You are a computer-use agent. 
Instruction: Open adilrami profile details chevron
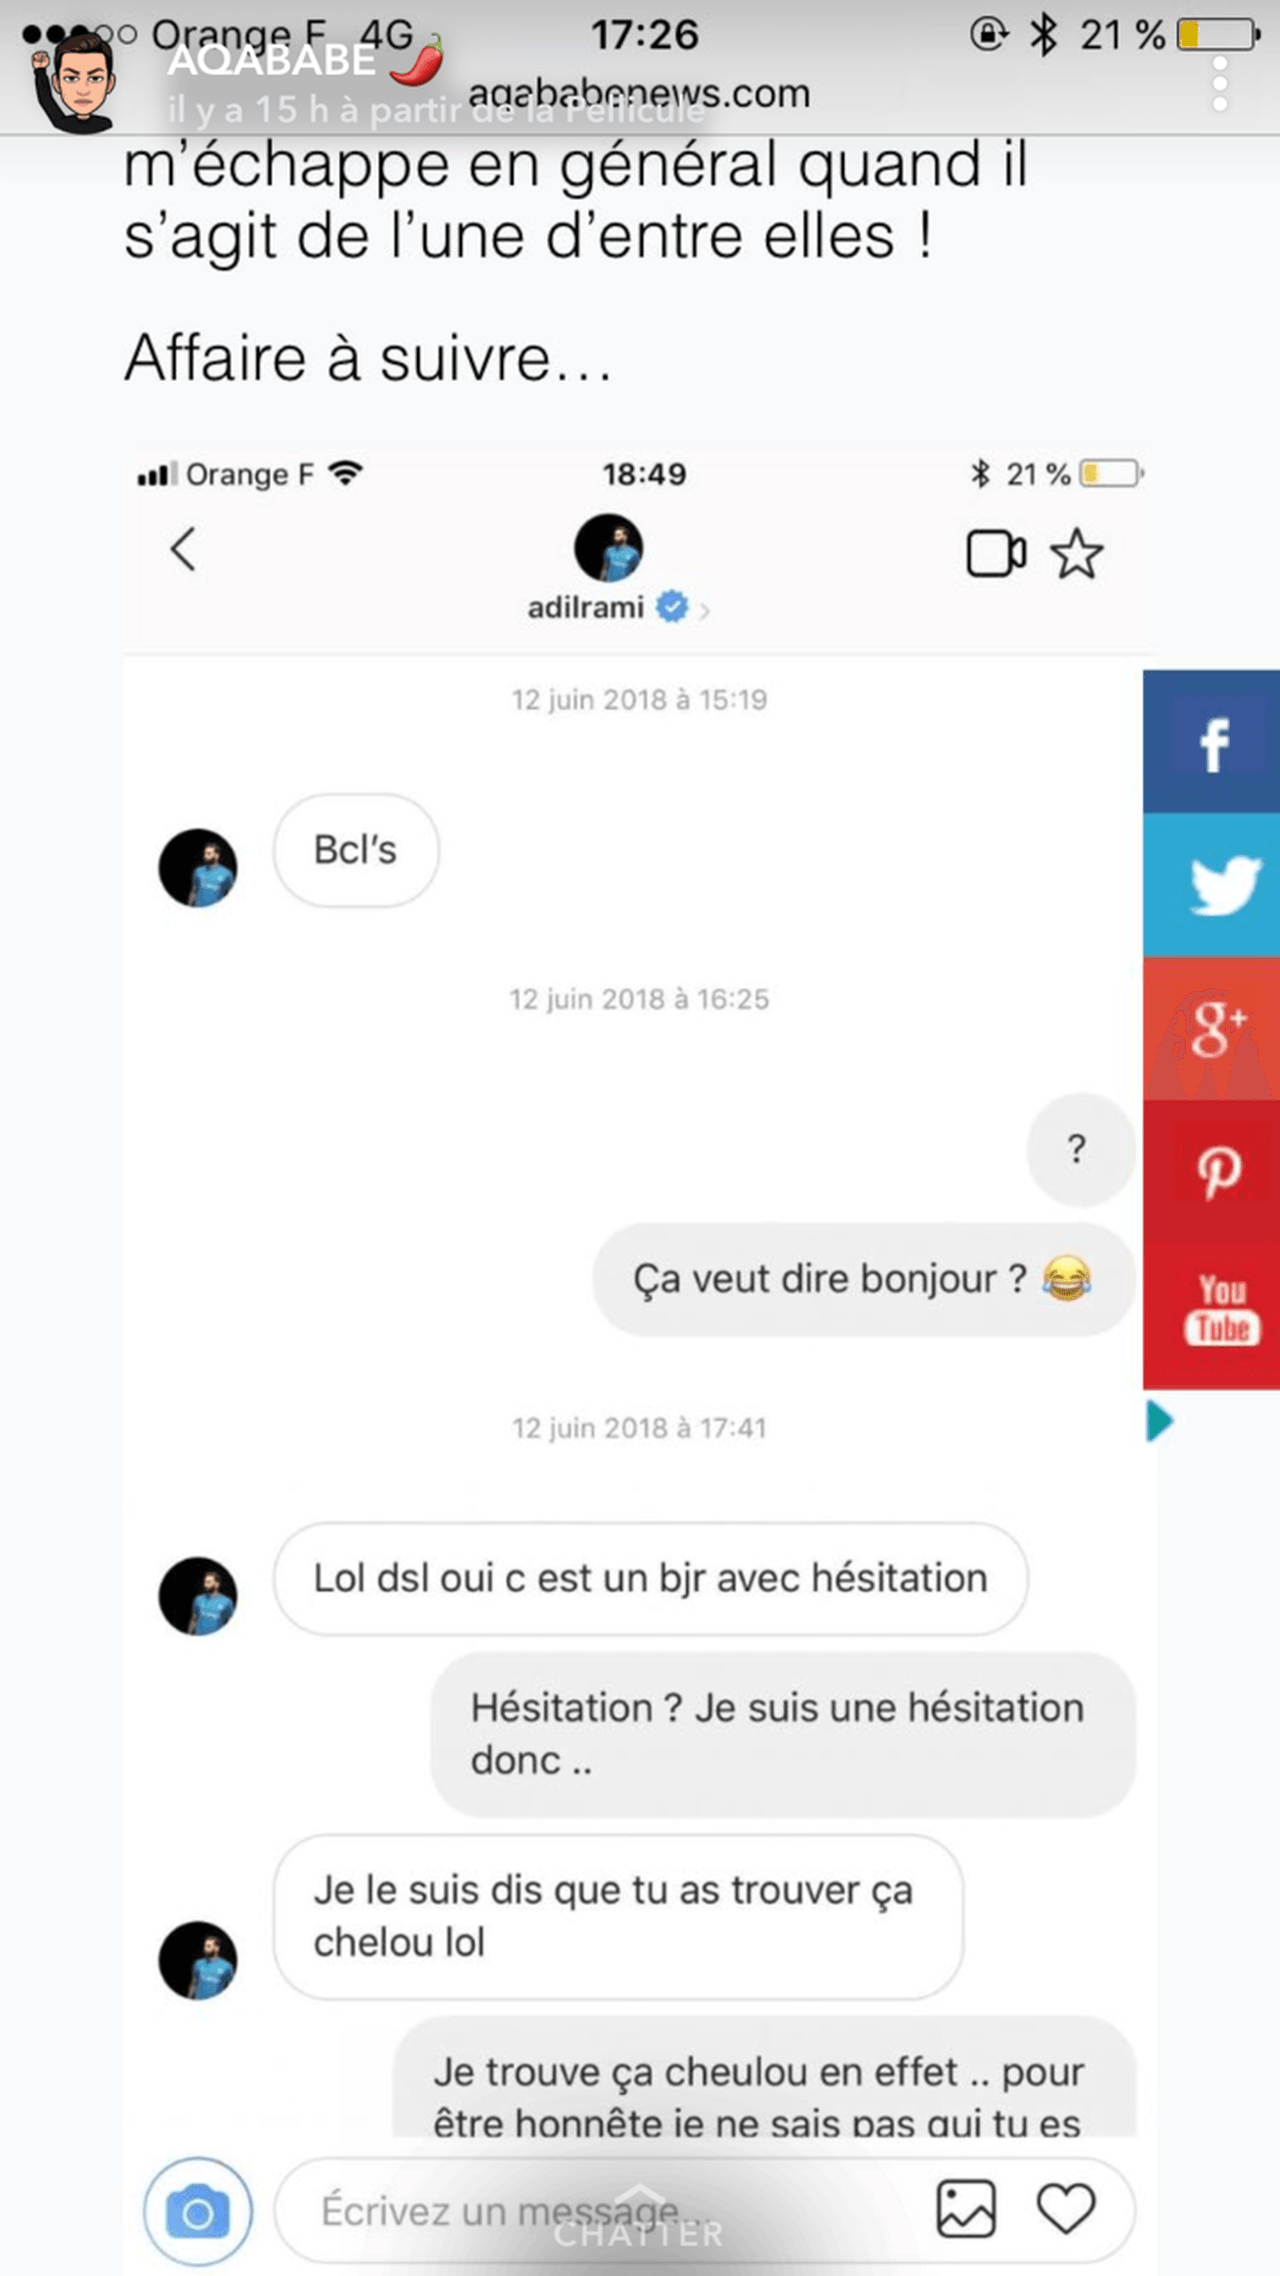[x=705, y=609]
